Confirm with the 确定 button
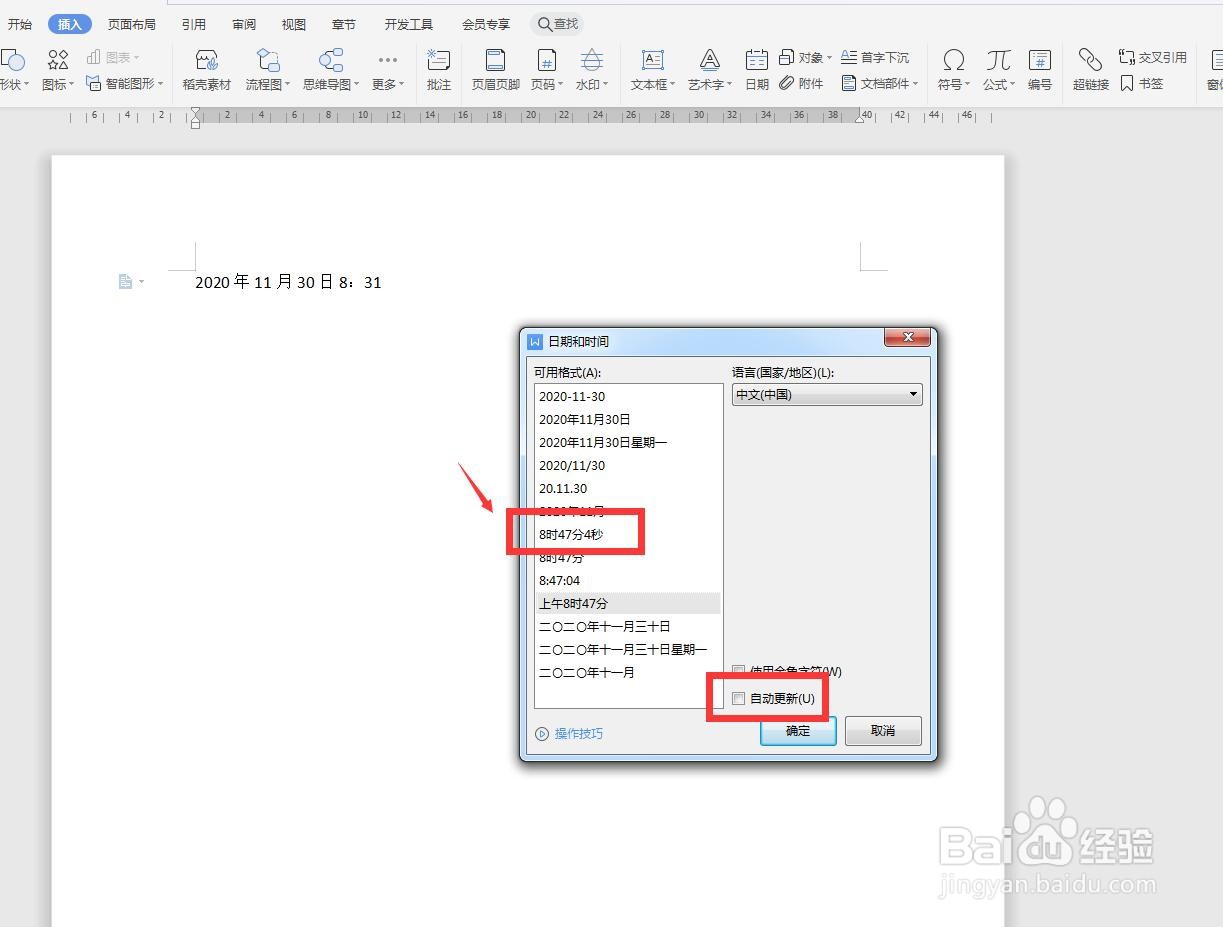 pos(798,731)
